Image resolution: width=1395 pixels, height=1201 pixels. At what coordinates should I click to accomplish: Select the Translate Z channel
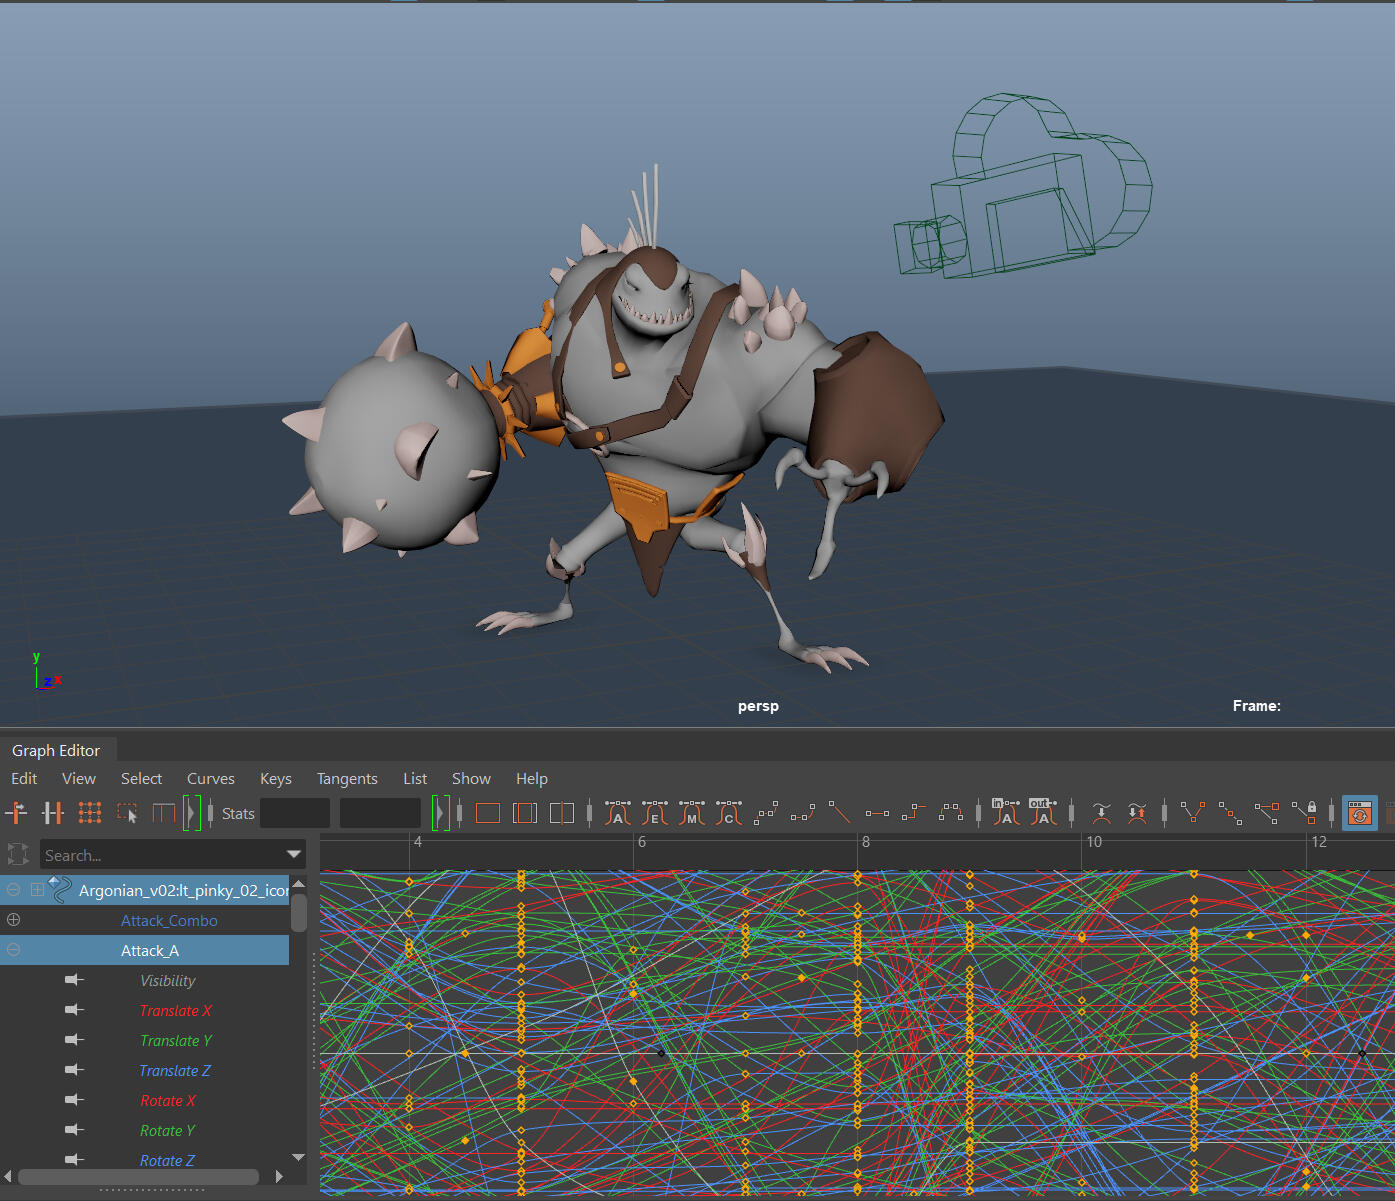click(175, 1071)
